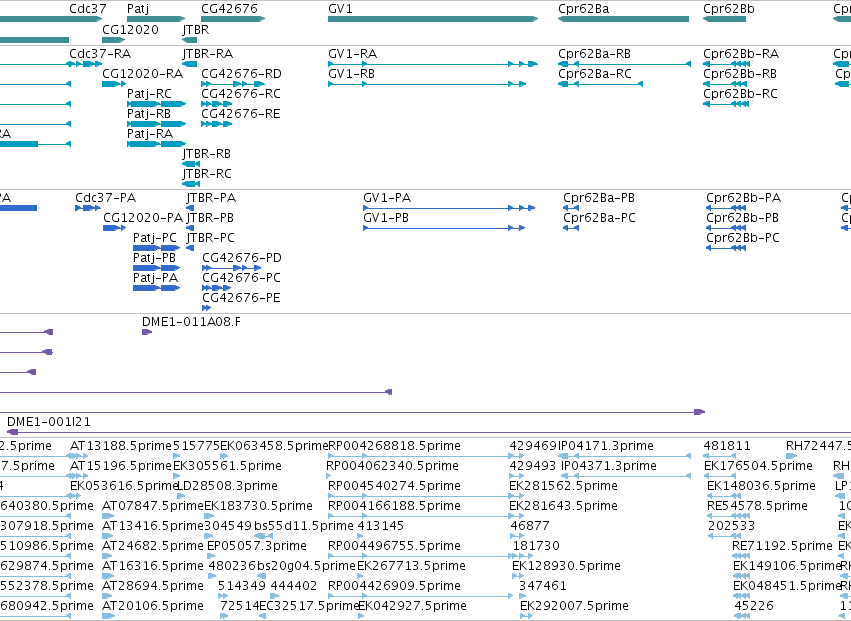Select the CG12020 gene label

coord(130,29)
